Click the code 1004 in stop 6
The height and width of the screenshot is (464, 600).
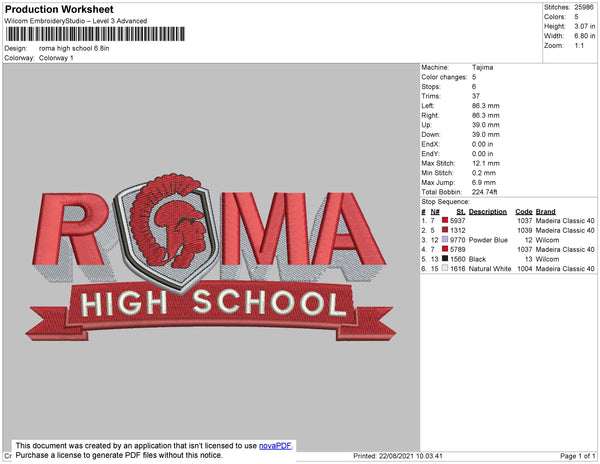click(525, 269)
